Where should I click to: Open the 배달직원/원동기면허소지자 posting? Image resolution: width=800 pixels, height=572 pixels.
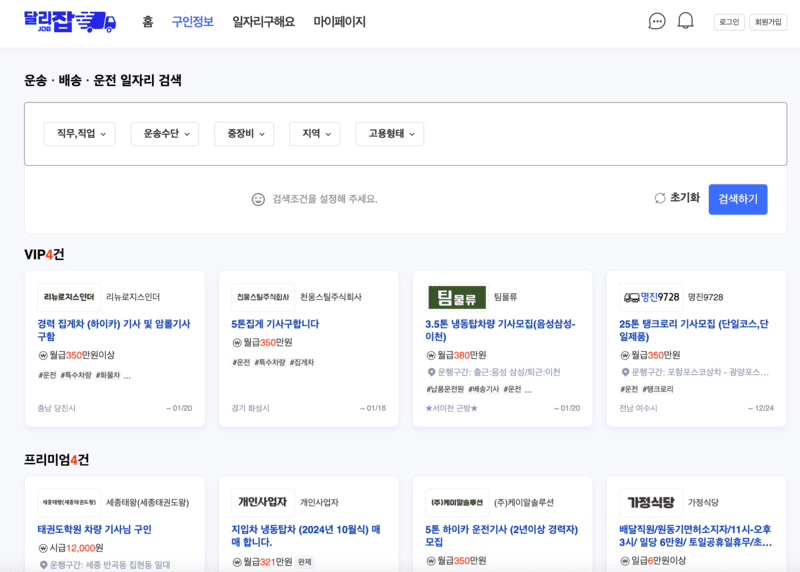695,536
